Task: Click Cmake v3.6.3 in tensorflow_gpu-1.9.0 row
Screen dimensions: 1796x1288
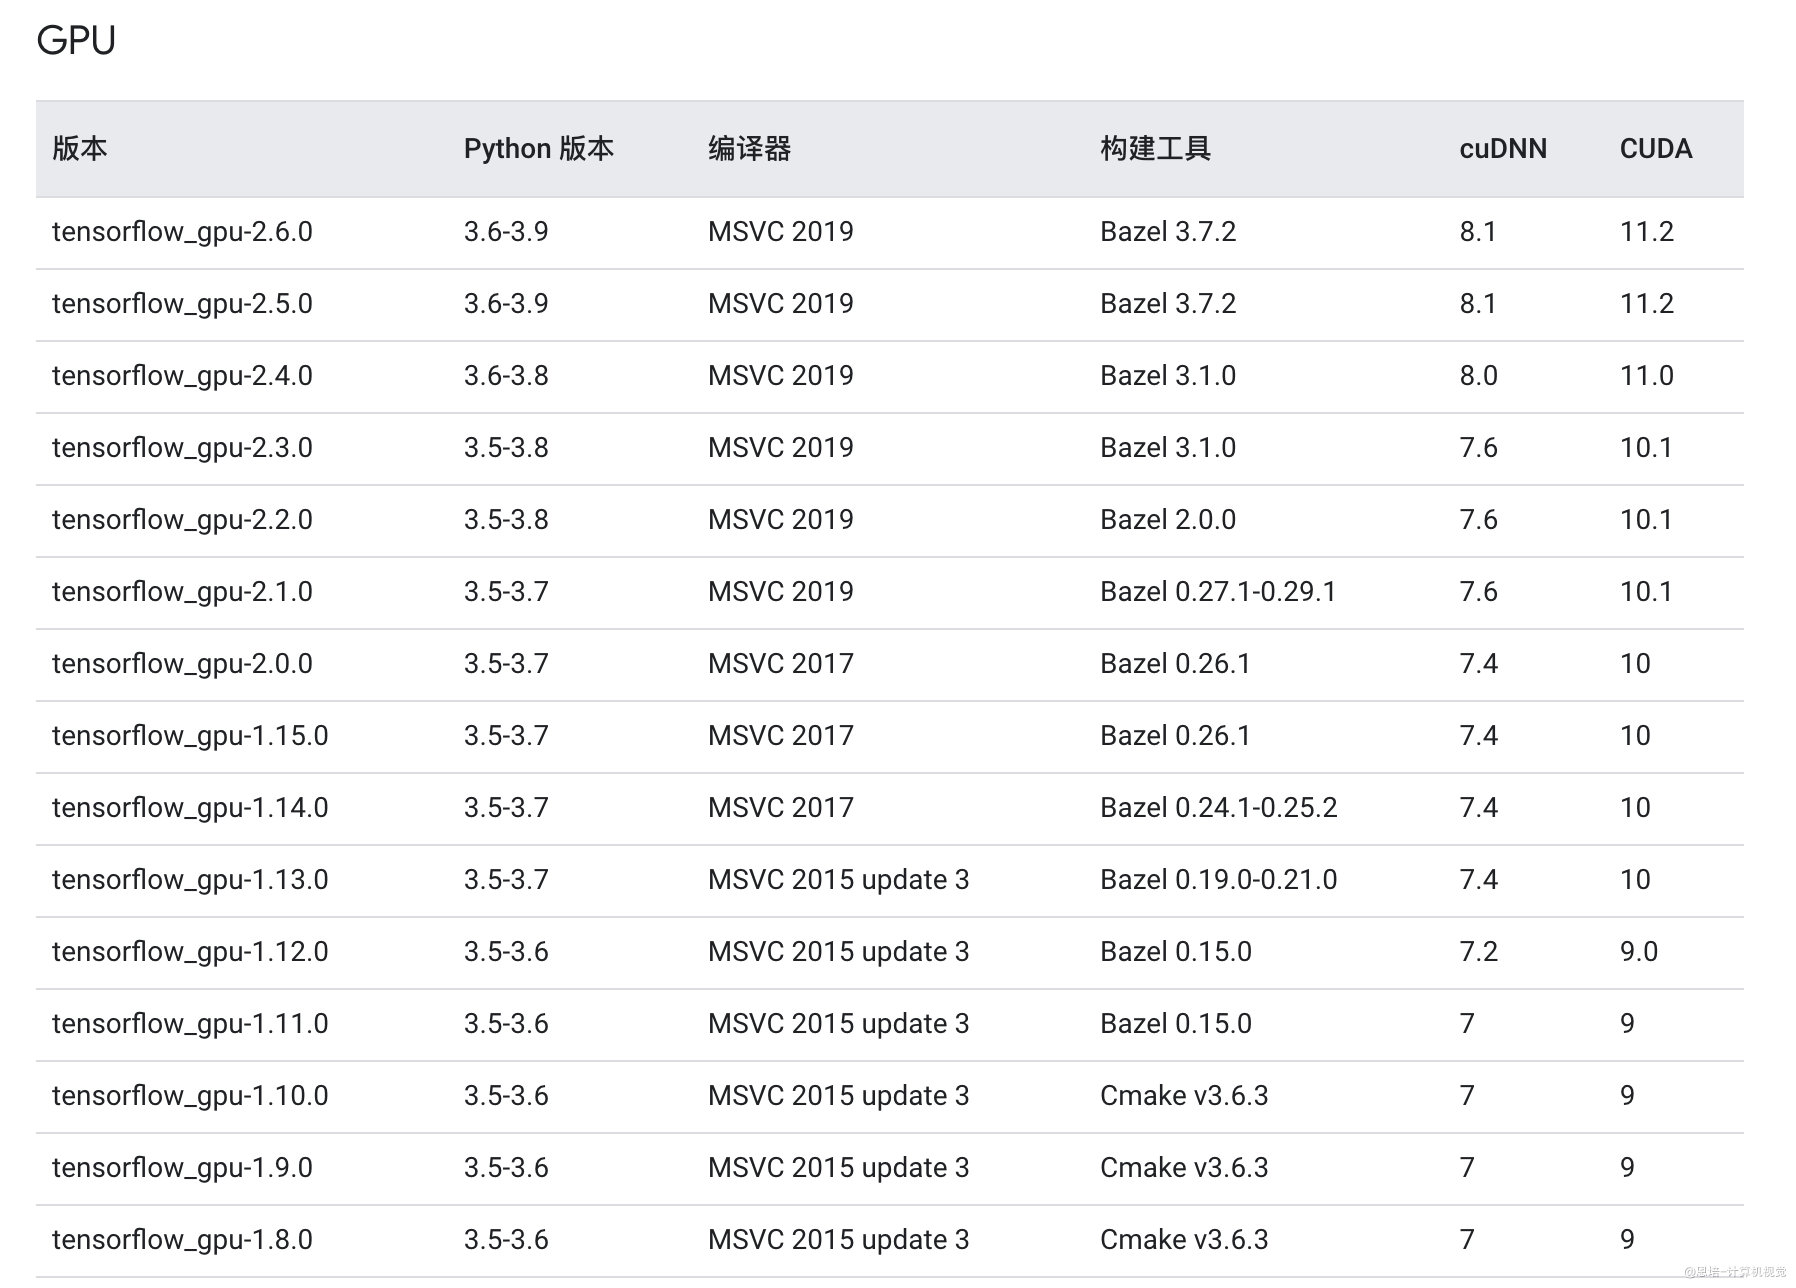Action: [x=1184, y=1168]
